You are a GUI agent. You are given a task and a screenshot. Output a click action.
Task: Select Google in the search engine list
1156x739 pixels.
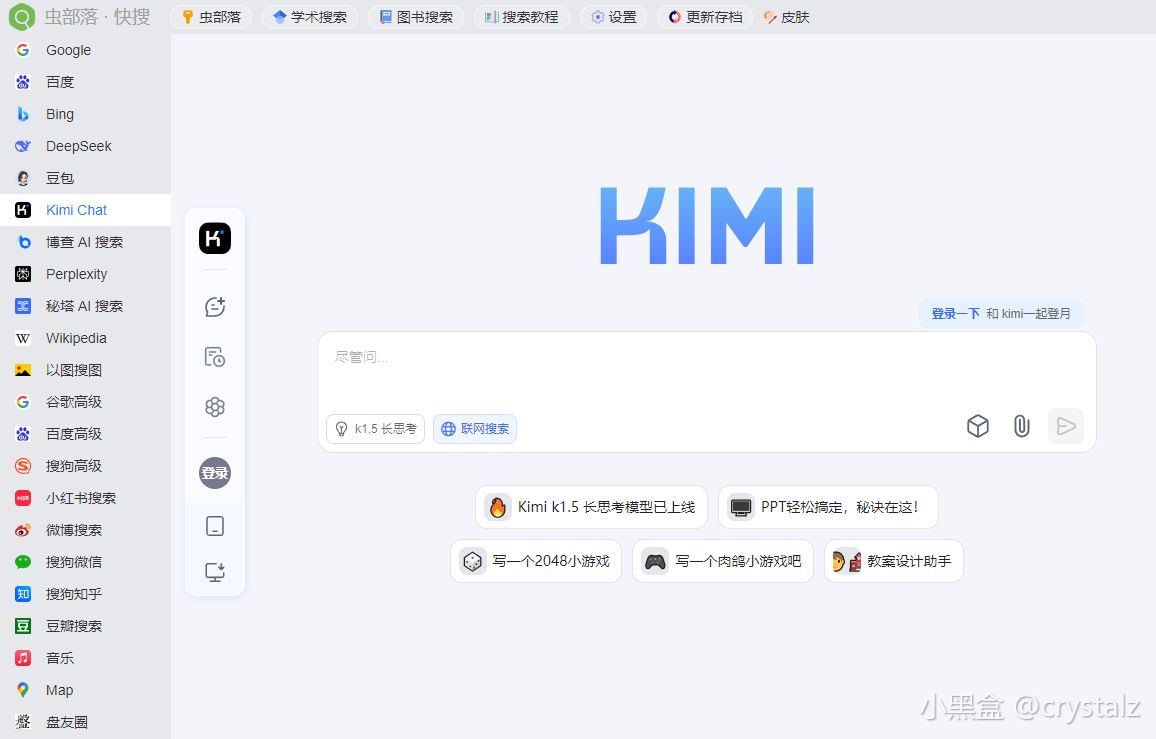click(86, 50)
